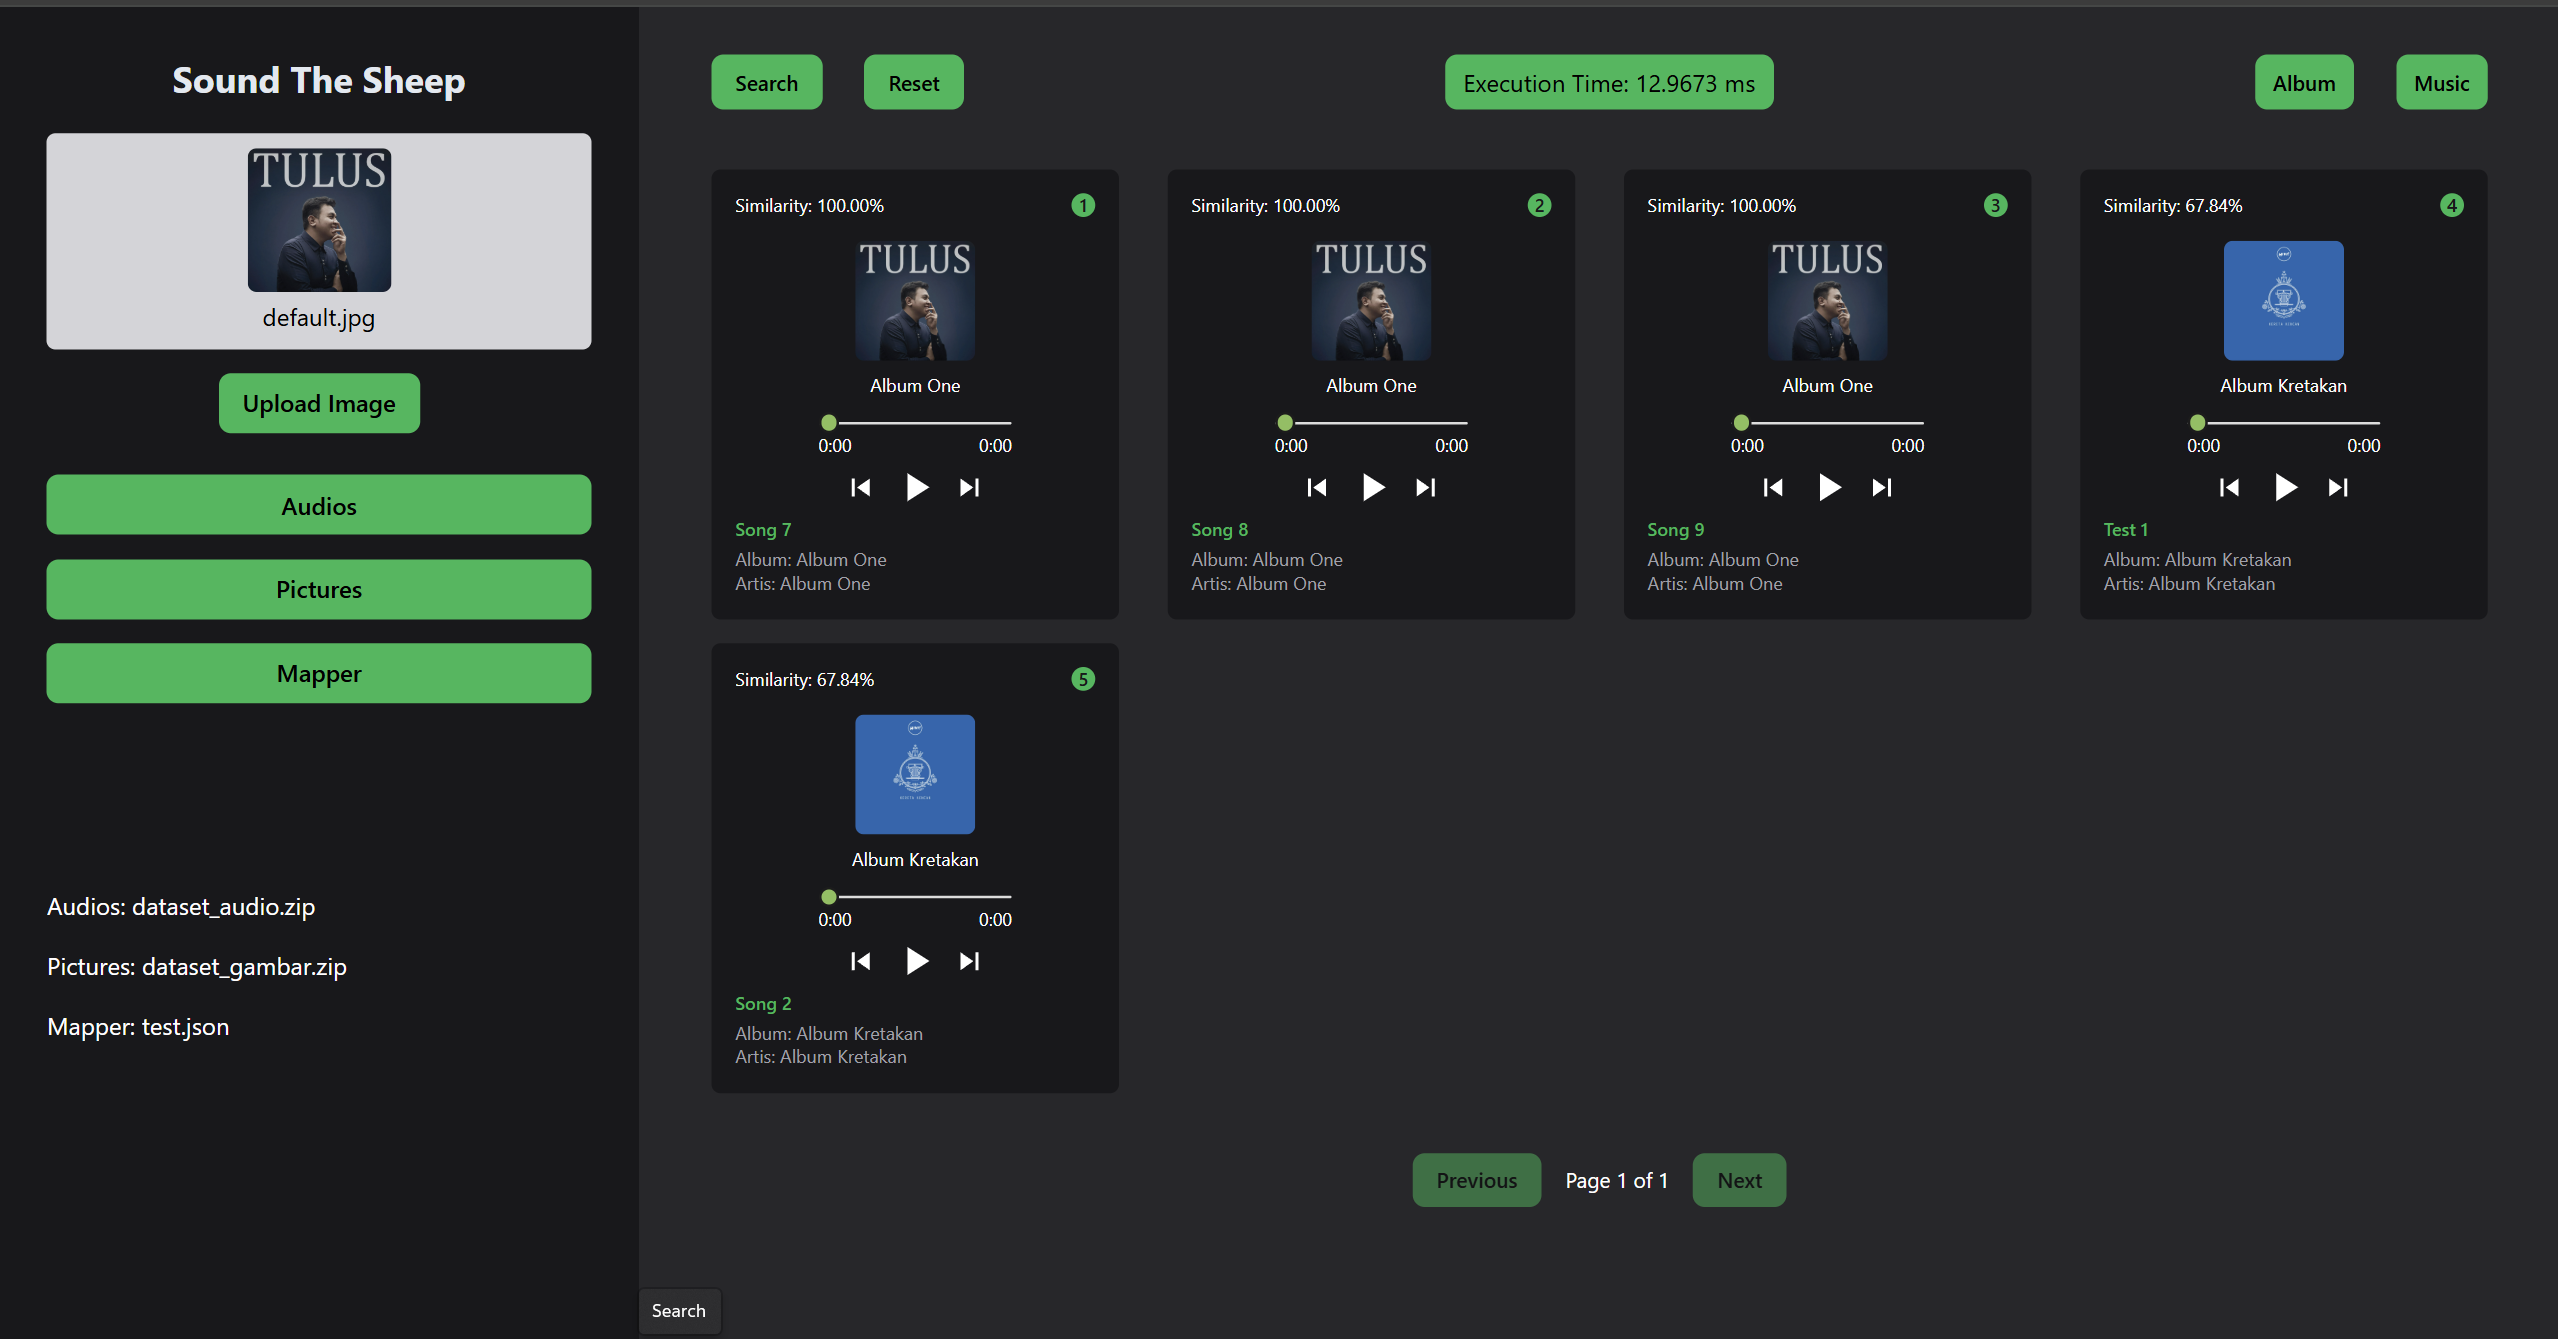The image size is (2558, 1339).
Task: Click the Reset button
Action: (x=912, y=82)
